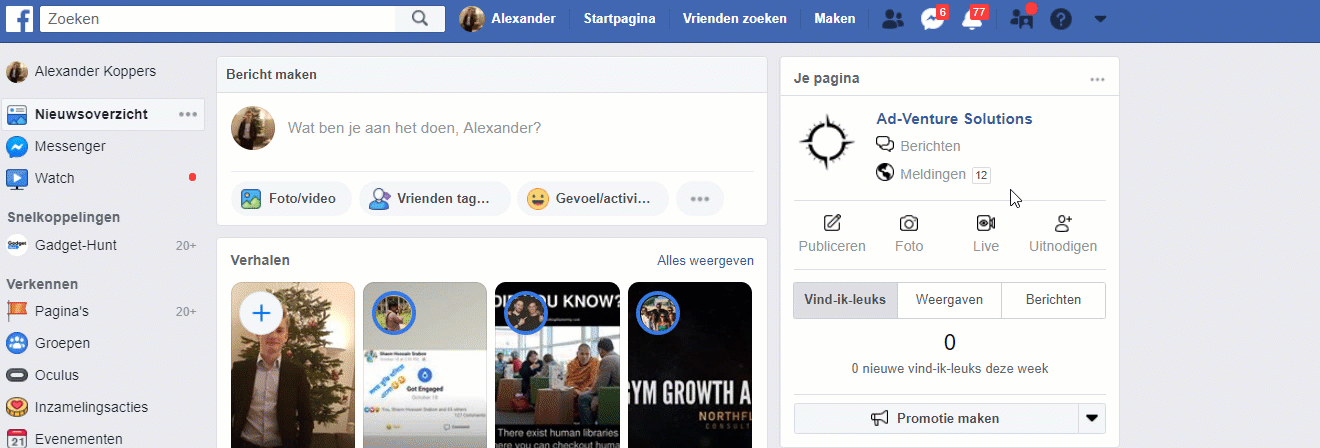Add a story with the plus thumbnail
Screen dimensions: 1320x448
(262, 314)
